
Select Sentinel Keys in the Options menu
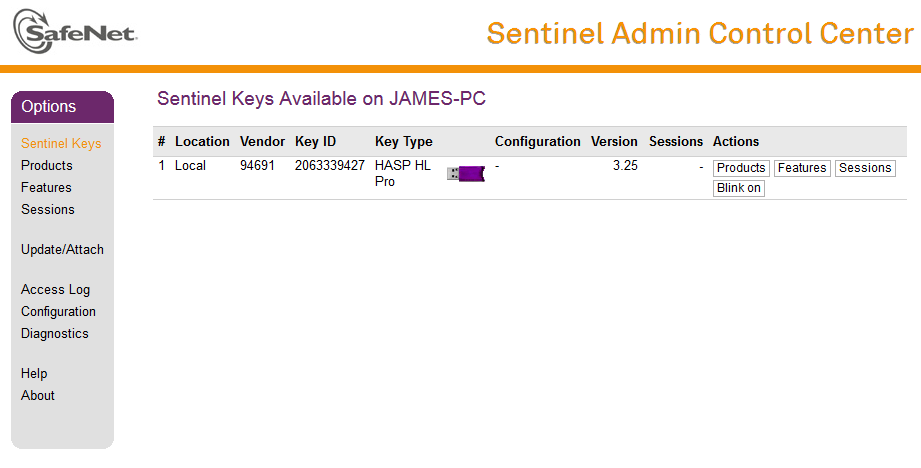click(x=61, y=143)
